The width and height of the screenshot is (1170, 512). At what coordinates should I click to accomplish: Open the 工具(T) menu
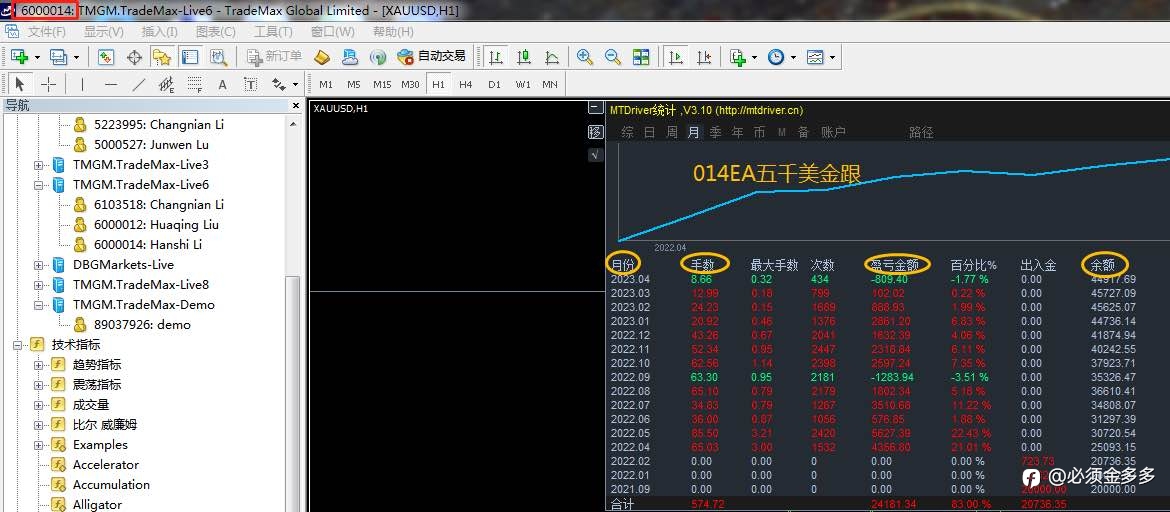(273, 32)
